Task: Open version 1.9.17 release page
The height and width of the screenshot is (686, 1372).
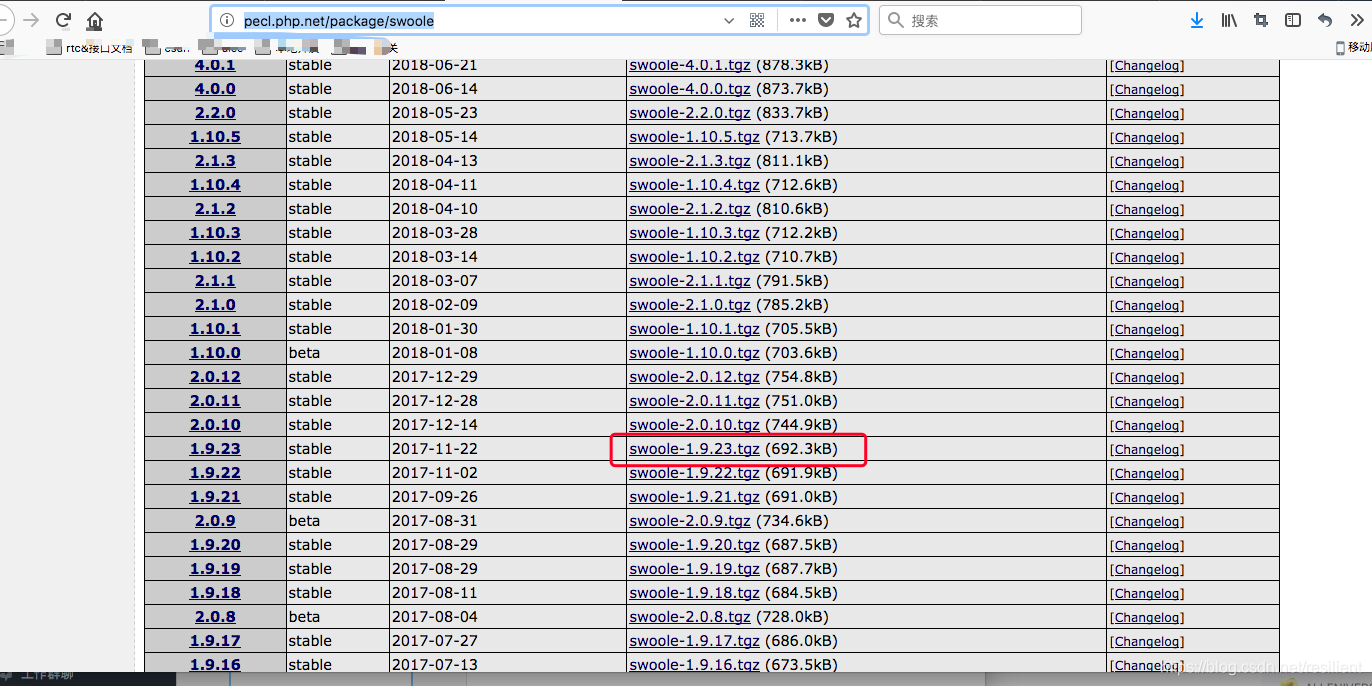Action: pos(215,641)
